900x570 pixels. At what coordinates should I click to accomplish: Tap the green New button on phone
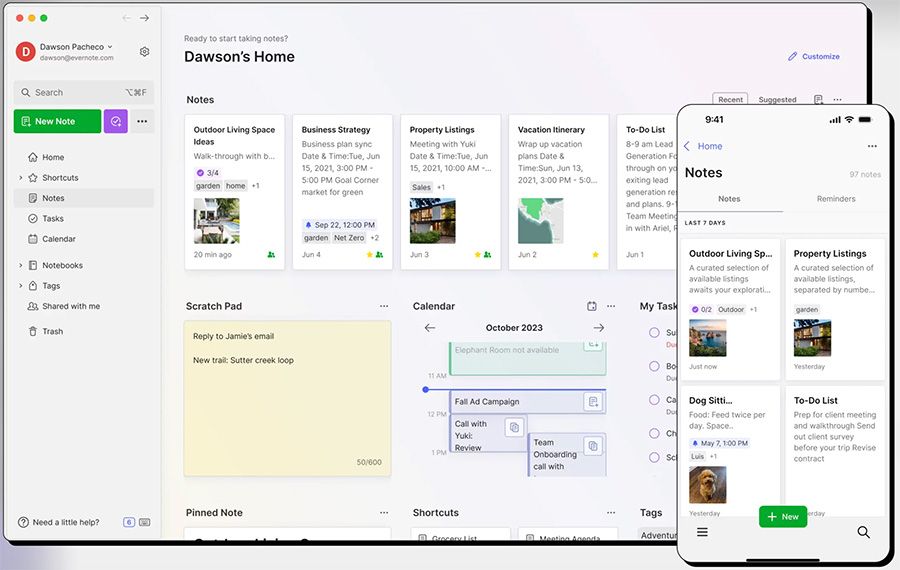[x=783, y=517]
